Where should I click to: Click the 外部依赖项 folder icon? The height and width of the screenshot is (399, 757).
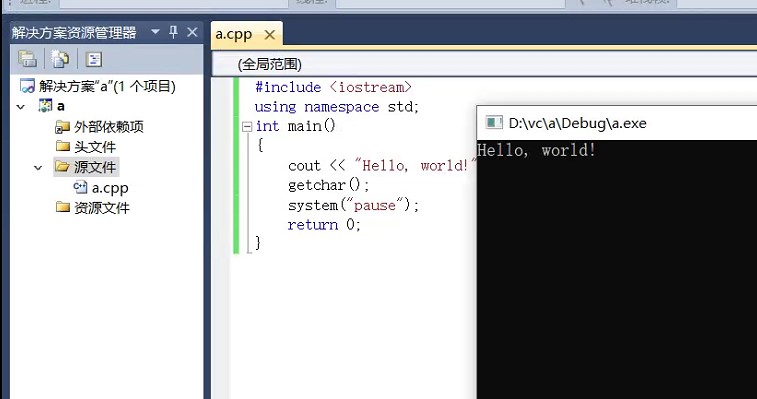click(x=62, y=127)
